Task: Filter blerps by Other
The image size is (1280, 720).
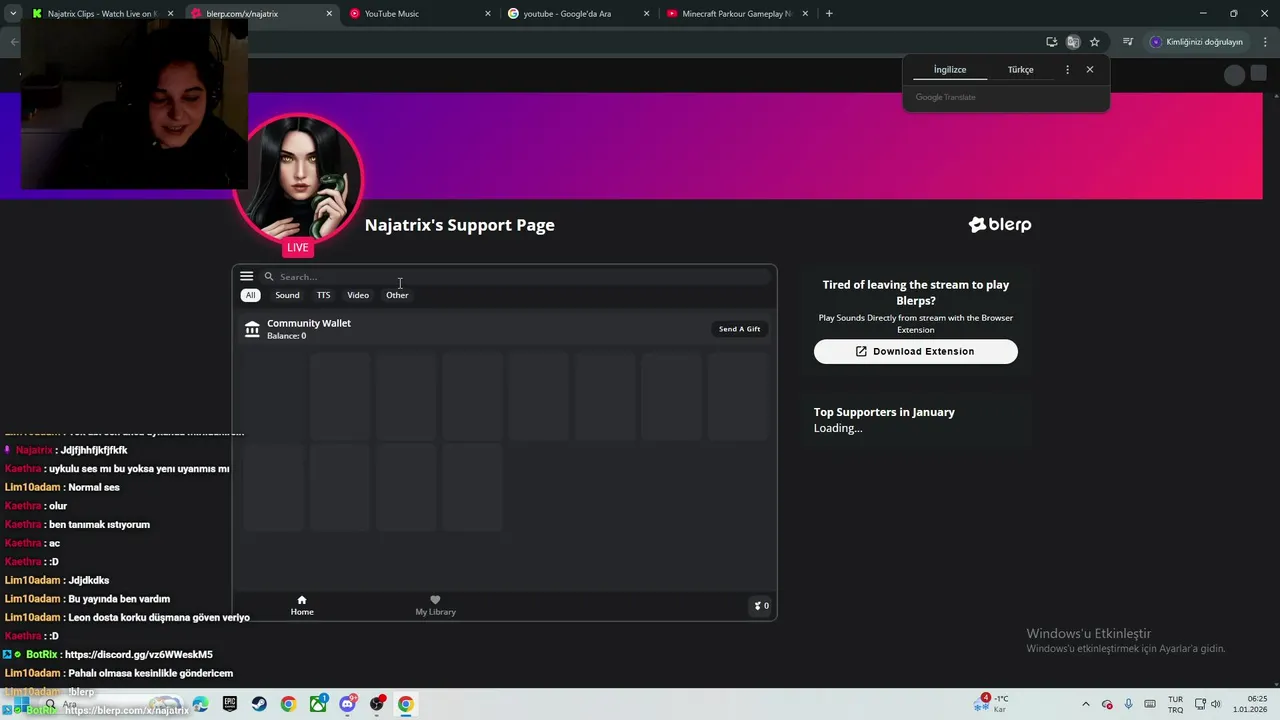Action: [x=397, y=295]
